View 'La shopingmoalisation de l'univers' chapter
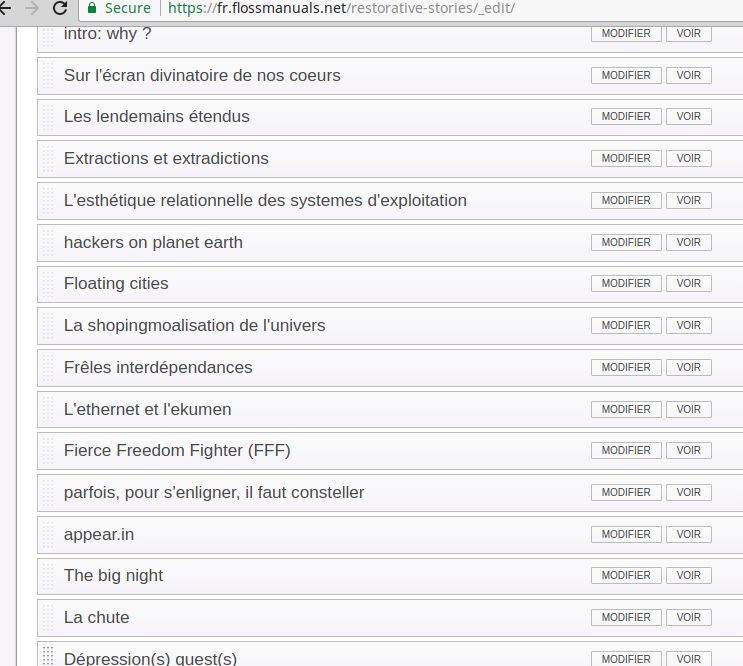The width and height of the screenshot is (743, 666). pos(688,326)
